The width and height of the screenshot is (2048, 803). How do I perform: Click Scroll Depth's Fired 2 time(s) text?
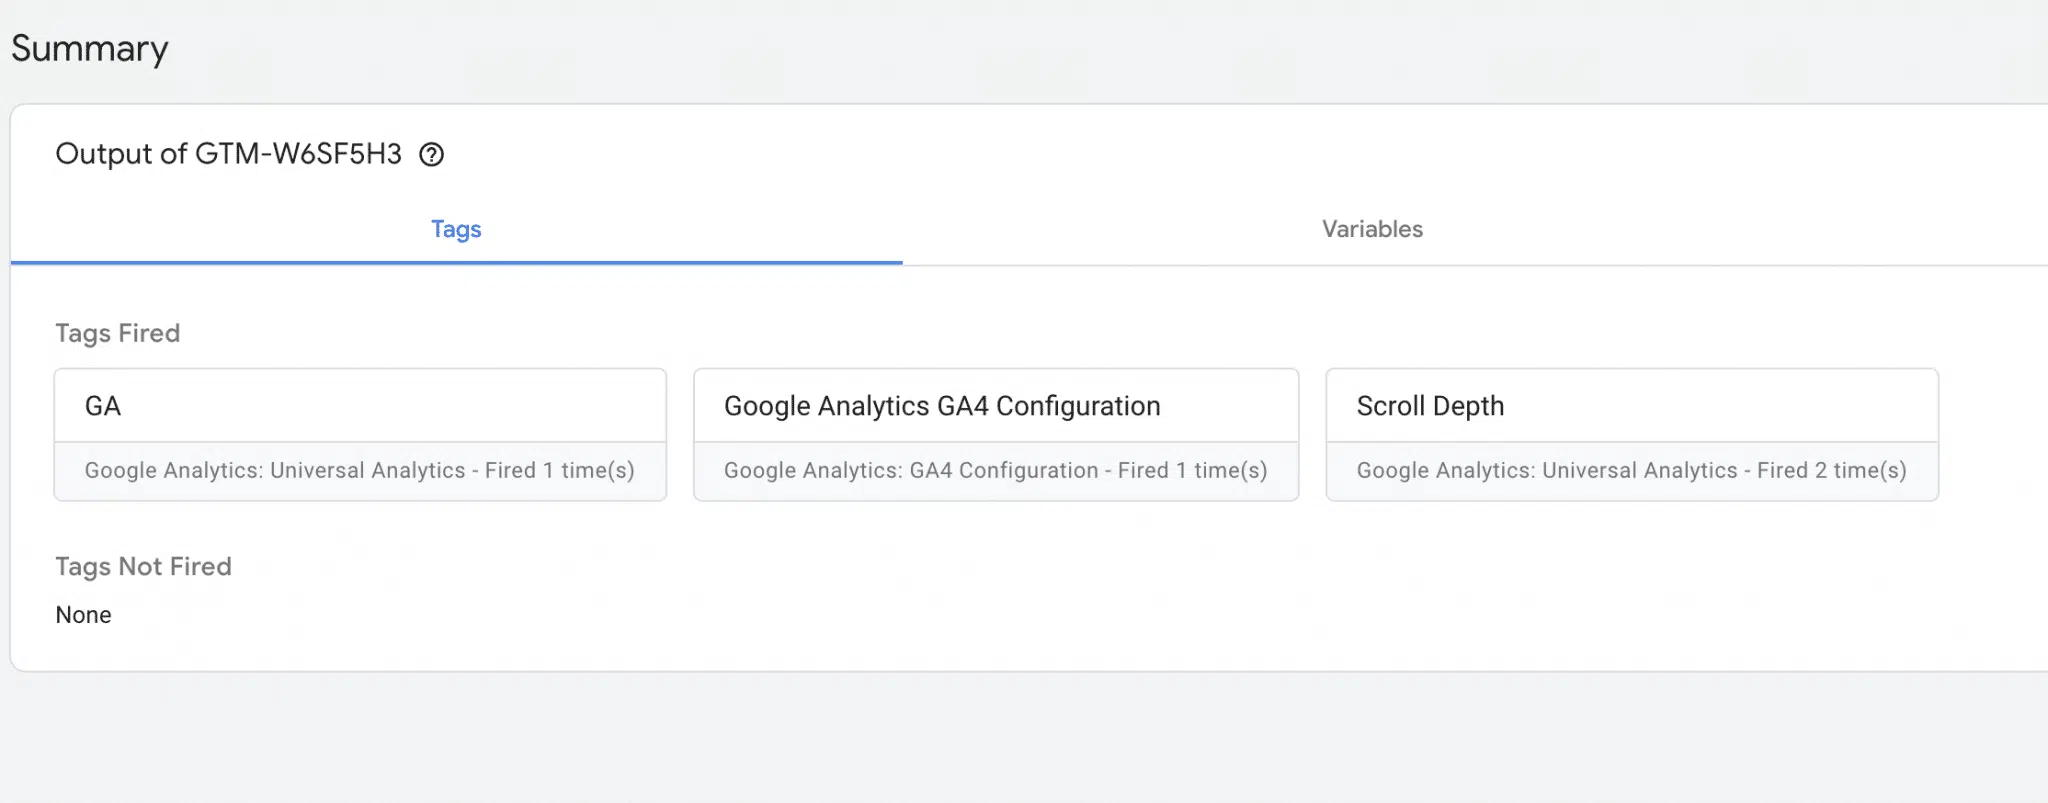[1832, 470]
